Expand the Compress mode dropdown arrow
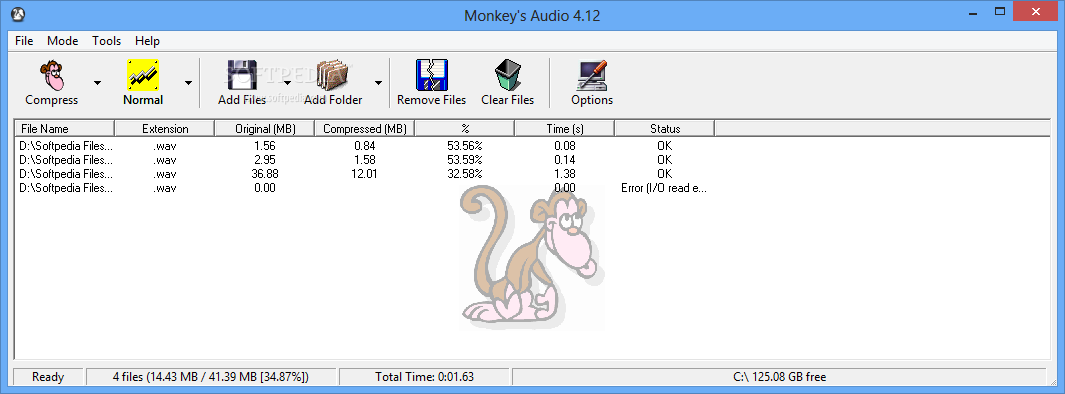The image size is (1065, 394). pyautogui.click(x=97, y=83)
